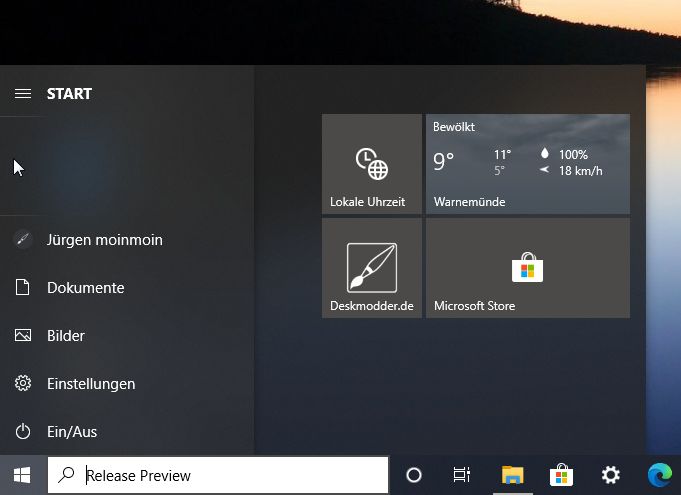
Task: Open Settings gear on the taskbar
Action: pos(610,475)
